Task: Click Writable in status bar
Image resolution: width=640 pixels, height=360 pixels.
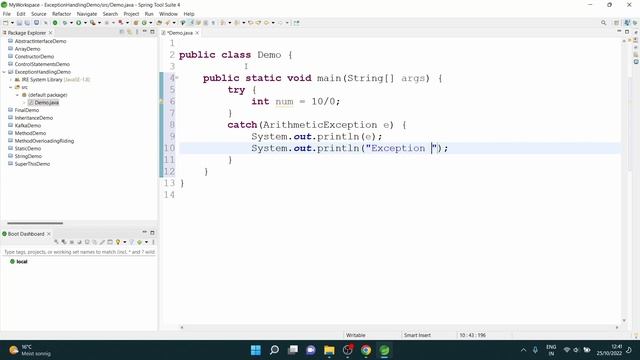Action: click(356, 335)
